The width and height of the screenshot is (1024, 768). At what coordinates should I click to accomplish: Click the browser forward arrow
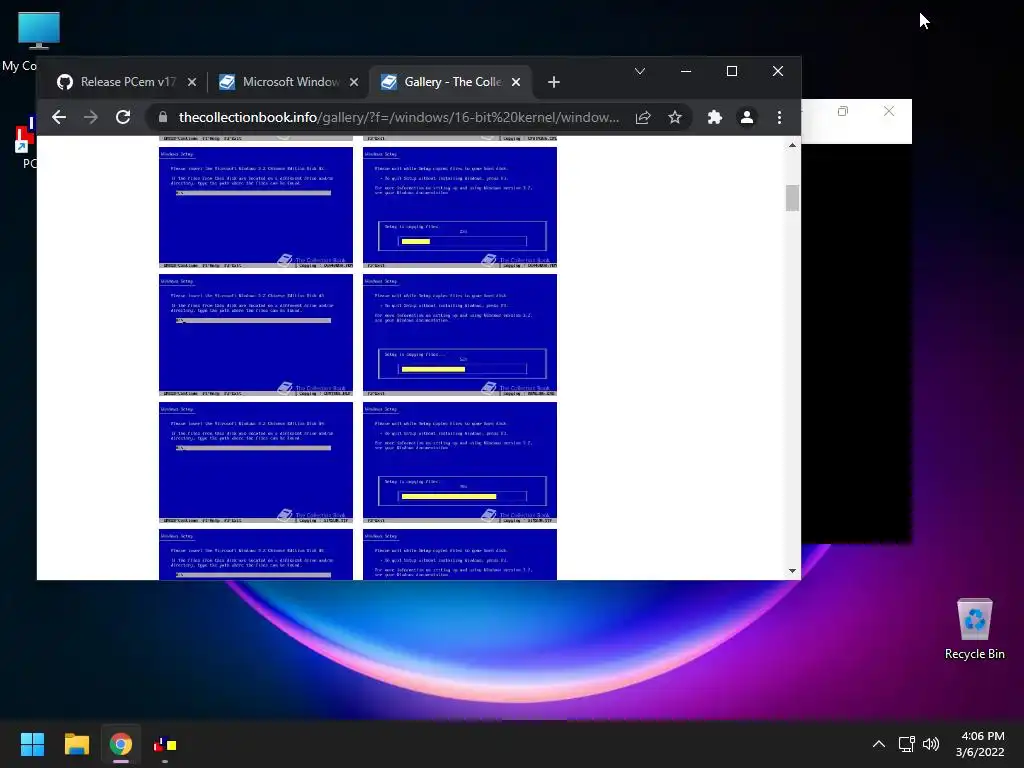(x=91, y=118)
